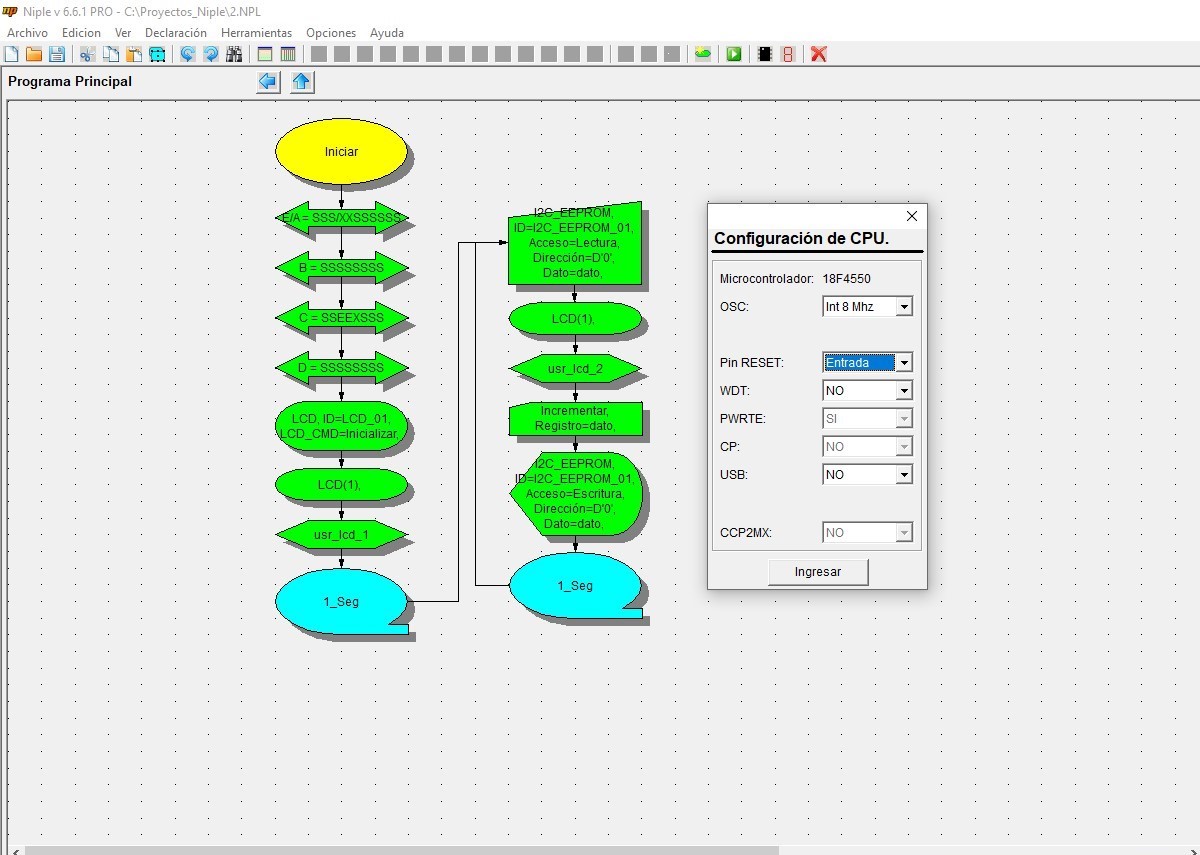Create a new file from the toolbar
This screenshot has height=855, width=1200.
[x=12, y=54]
